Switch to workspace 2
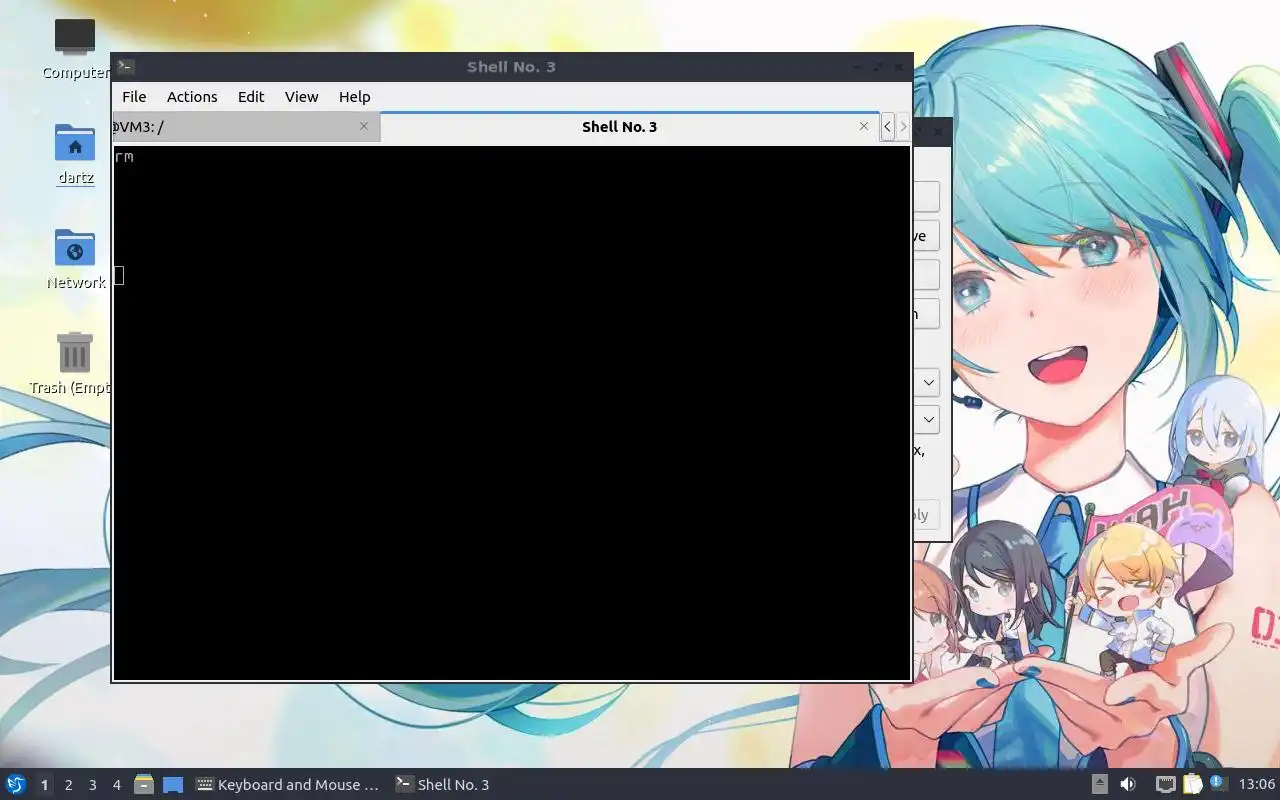This screenshot has width=1280, height=800. point(68,785)
